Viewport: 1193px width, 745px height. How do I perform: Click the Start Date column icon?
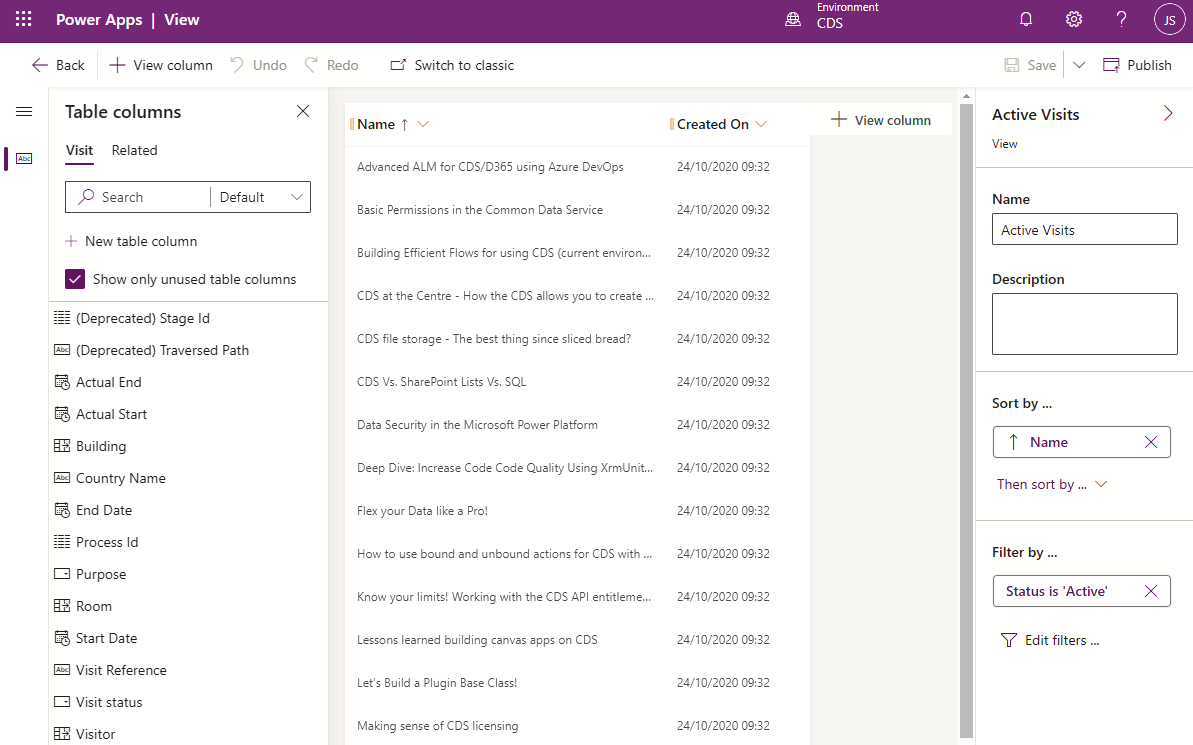pos(62,638)
